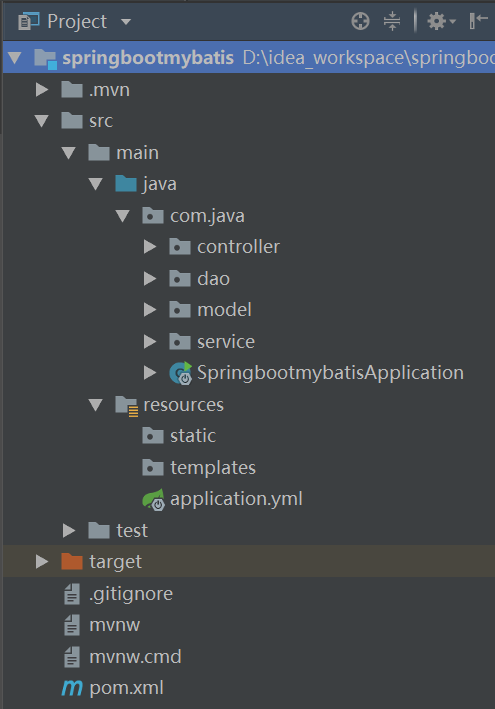Expand the model package arrow
This screenshot has width=495, height=709.
pyautogui.click(x=150, y=310)
